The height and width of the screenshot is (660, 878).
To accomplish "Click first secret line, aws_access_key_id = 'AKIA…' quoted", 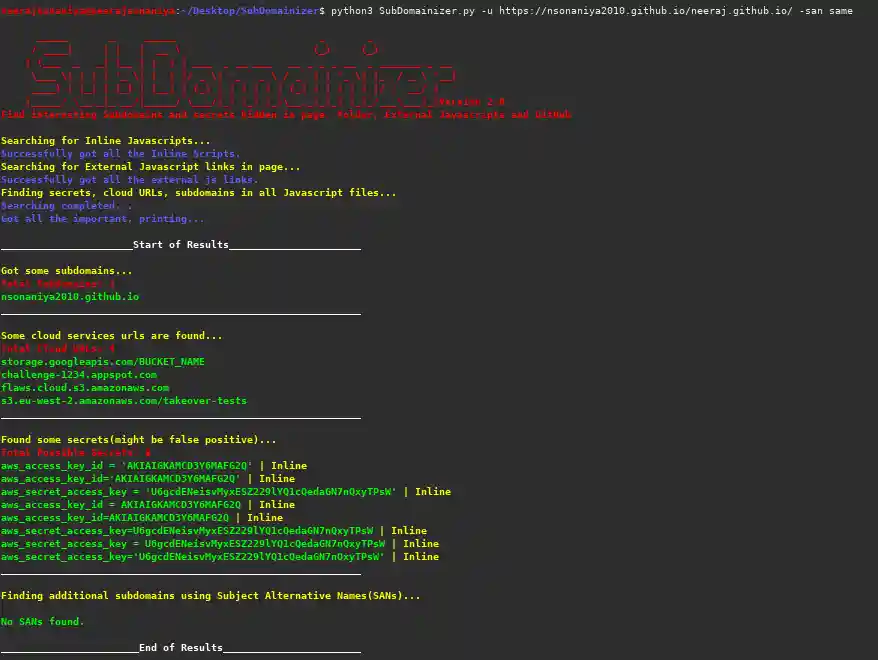I will click(x=154, y=465).
